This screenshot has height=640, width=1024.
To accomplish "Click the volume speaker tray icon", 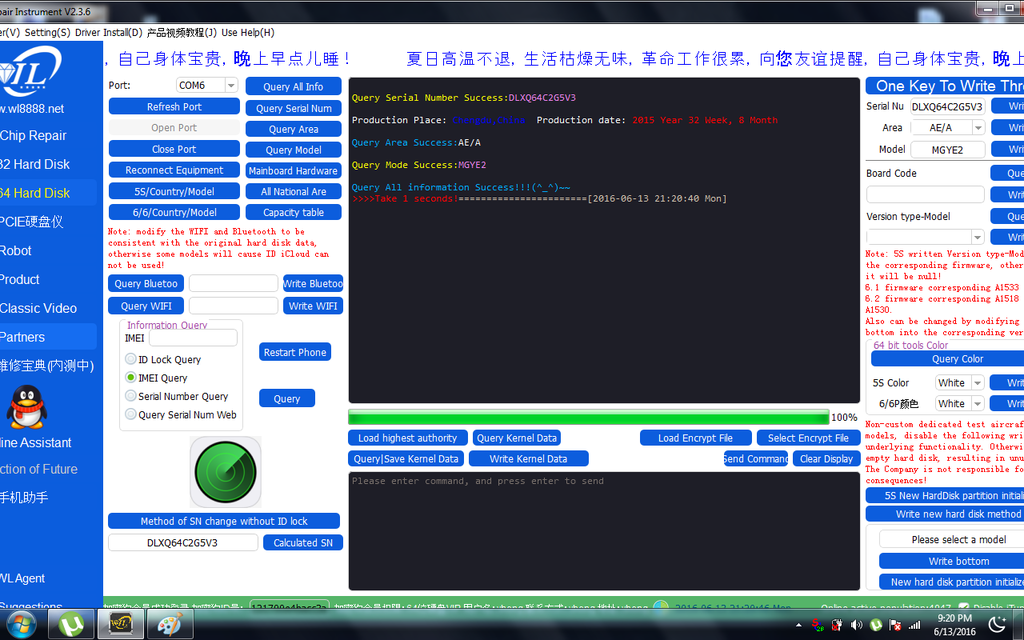I will pyautogui.click(x=855, y=625).
